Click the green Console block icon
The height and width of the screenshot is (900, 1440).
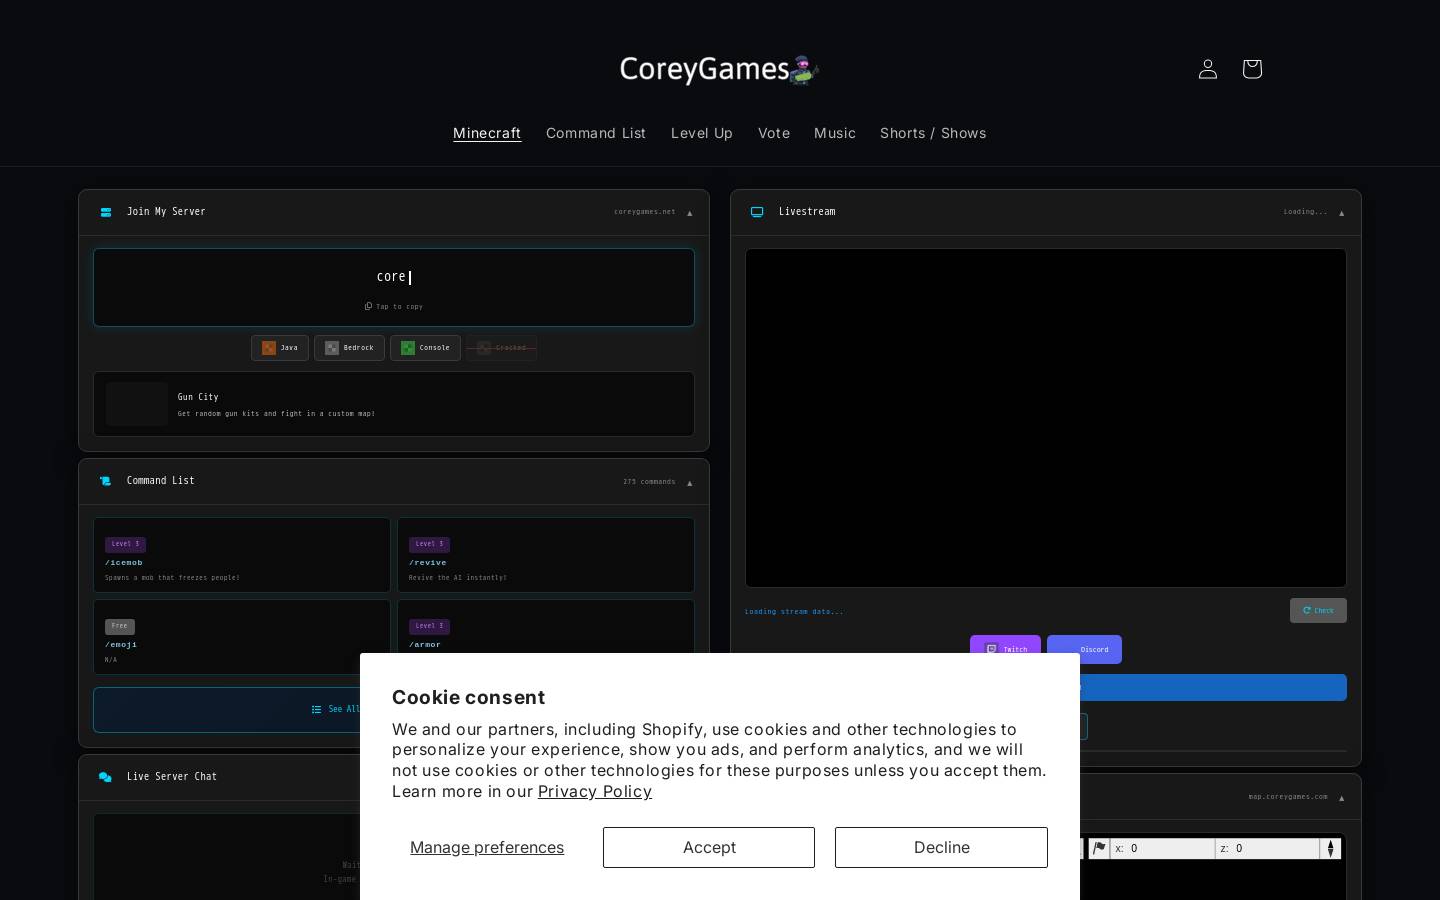click(x=408, y=348)
